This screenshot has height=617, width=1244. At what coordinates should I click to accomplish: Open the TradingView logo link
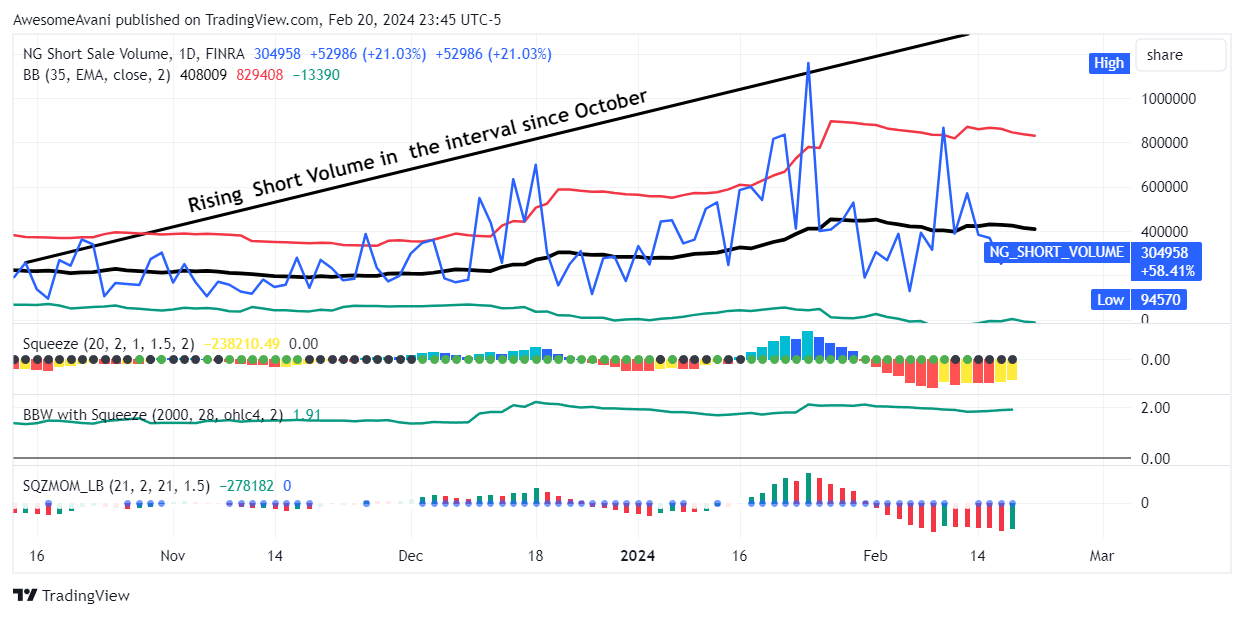click(x=71, y=595)
